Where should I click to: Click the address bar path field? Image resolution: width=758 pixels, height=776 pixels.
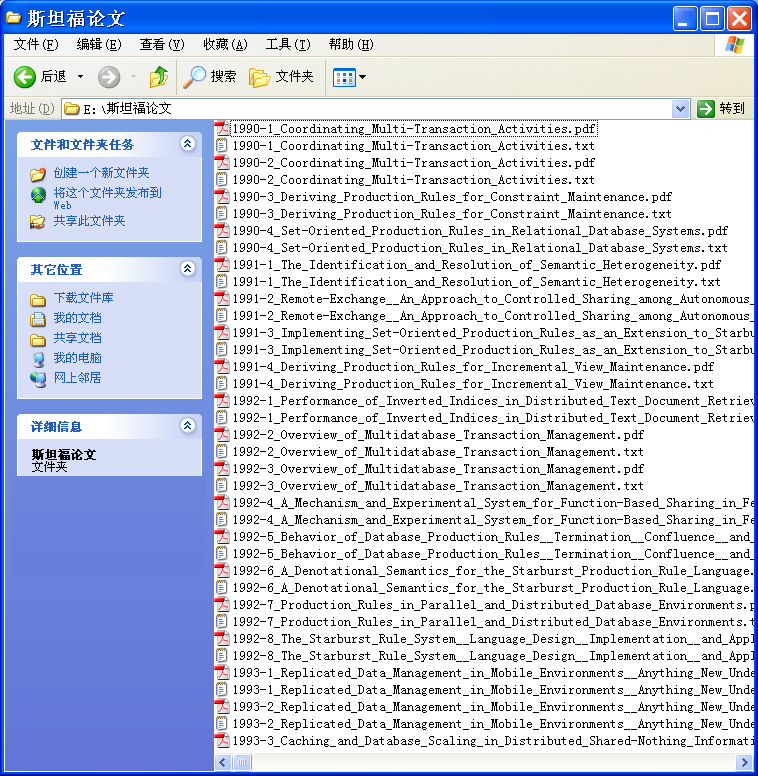[x=380, y=108]
